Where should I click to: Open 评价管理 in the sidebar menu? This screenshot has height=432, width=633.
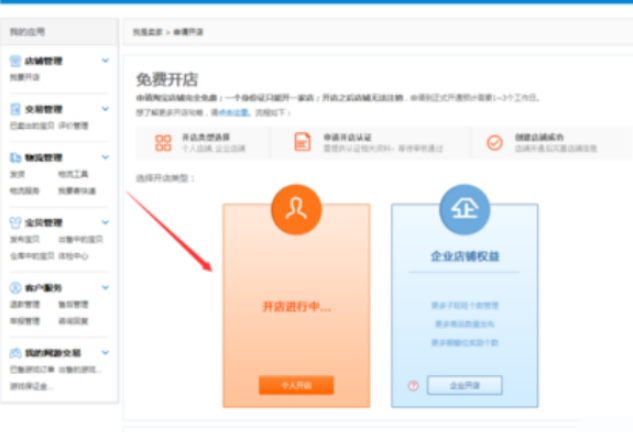coord(74,126)
